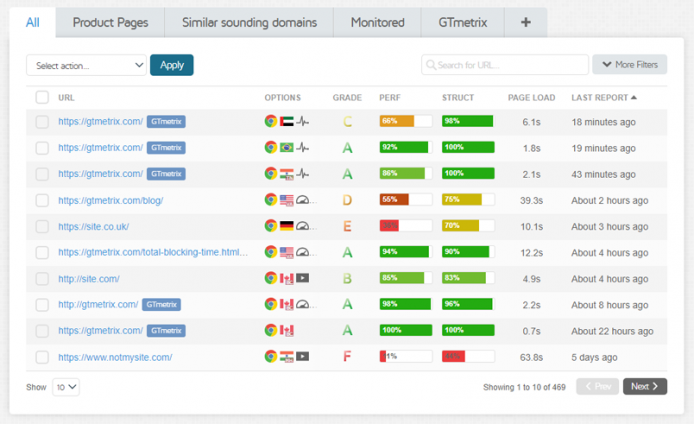Click the Chrome icon in the notmysite.com row
694x424 pixels.
click(271, 356)
